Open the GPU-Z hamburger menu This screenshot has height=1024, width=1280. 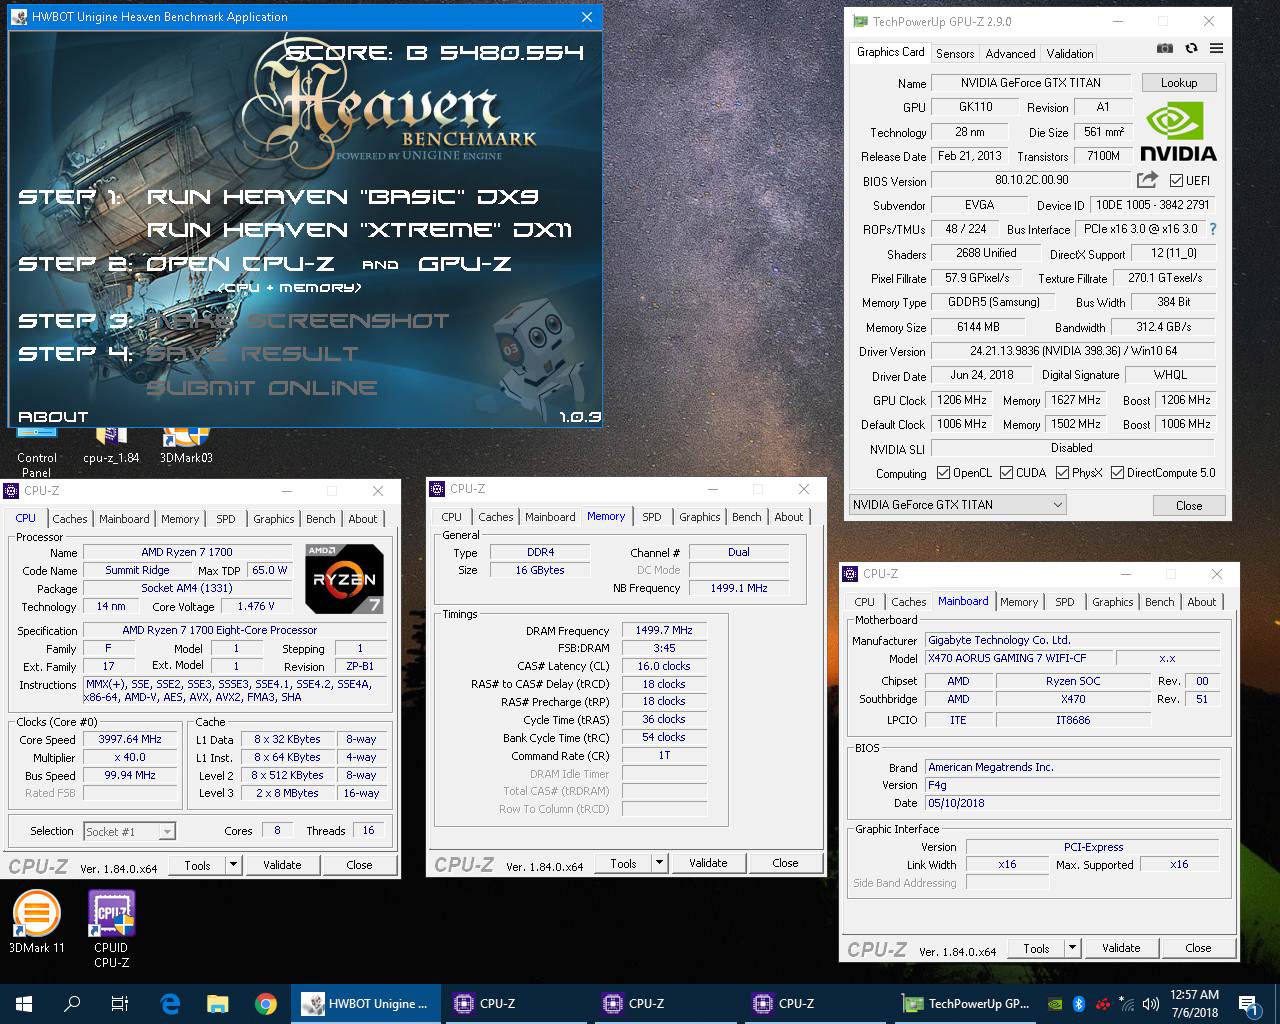click(1216, 48)
